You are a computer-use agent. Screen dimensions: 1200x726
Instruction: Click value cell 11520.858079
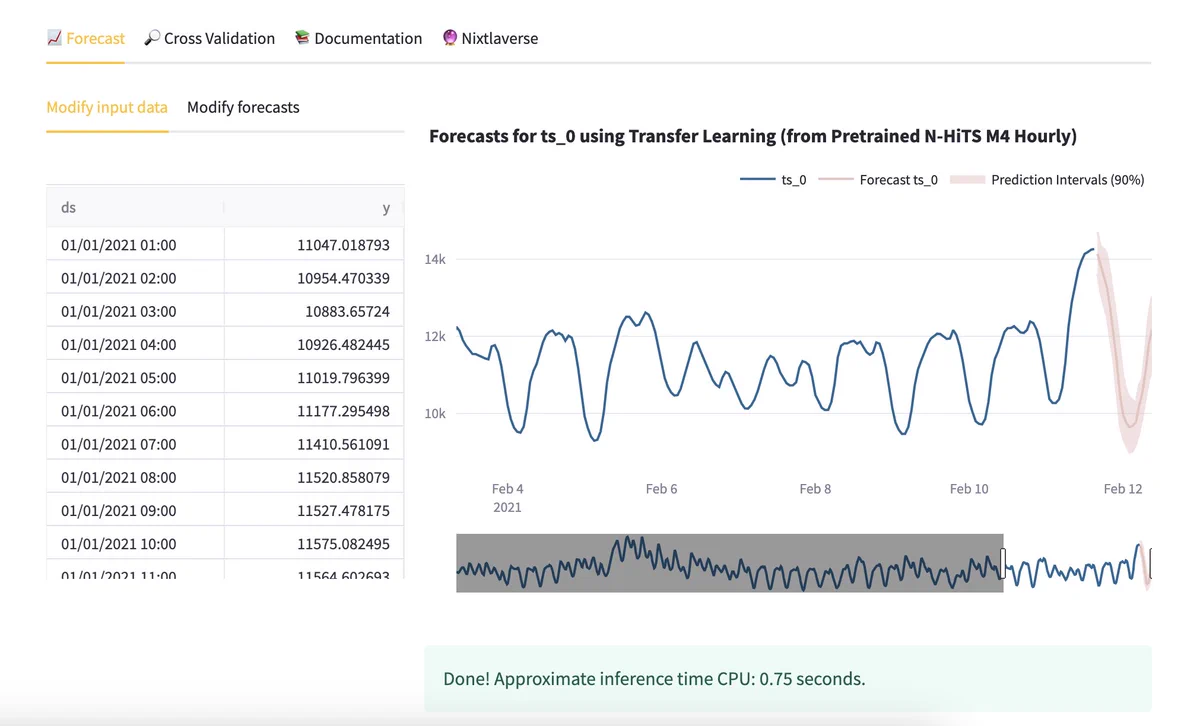314,477
